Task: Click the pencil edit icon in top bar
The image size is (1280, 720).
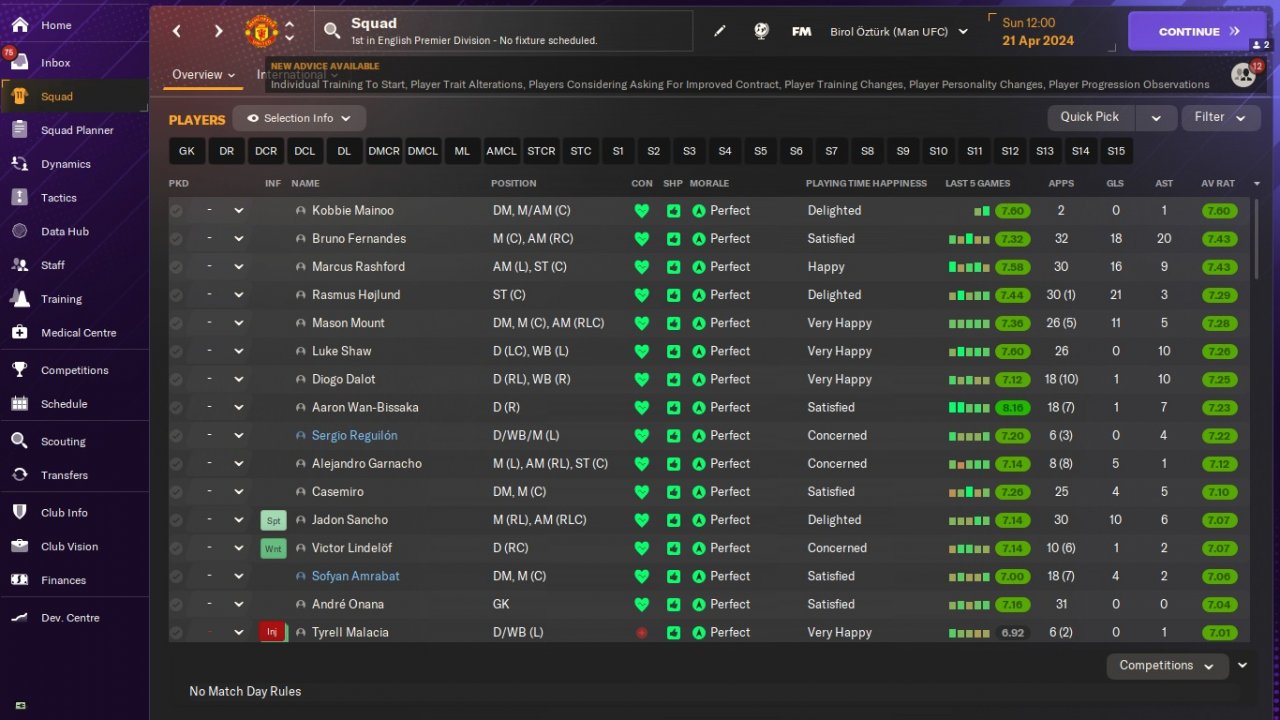Action: [720, 31]
